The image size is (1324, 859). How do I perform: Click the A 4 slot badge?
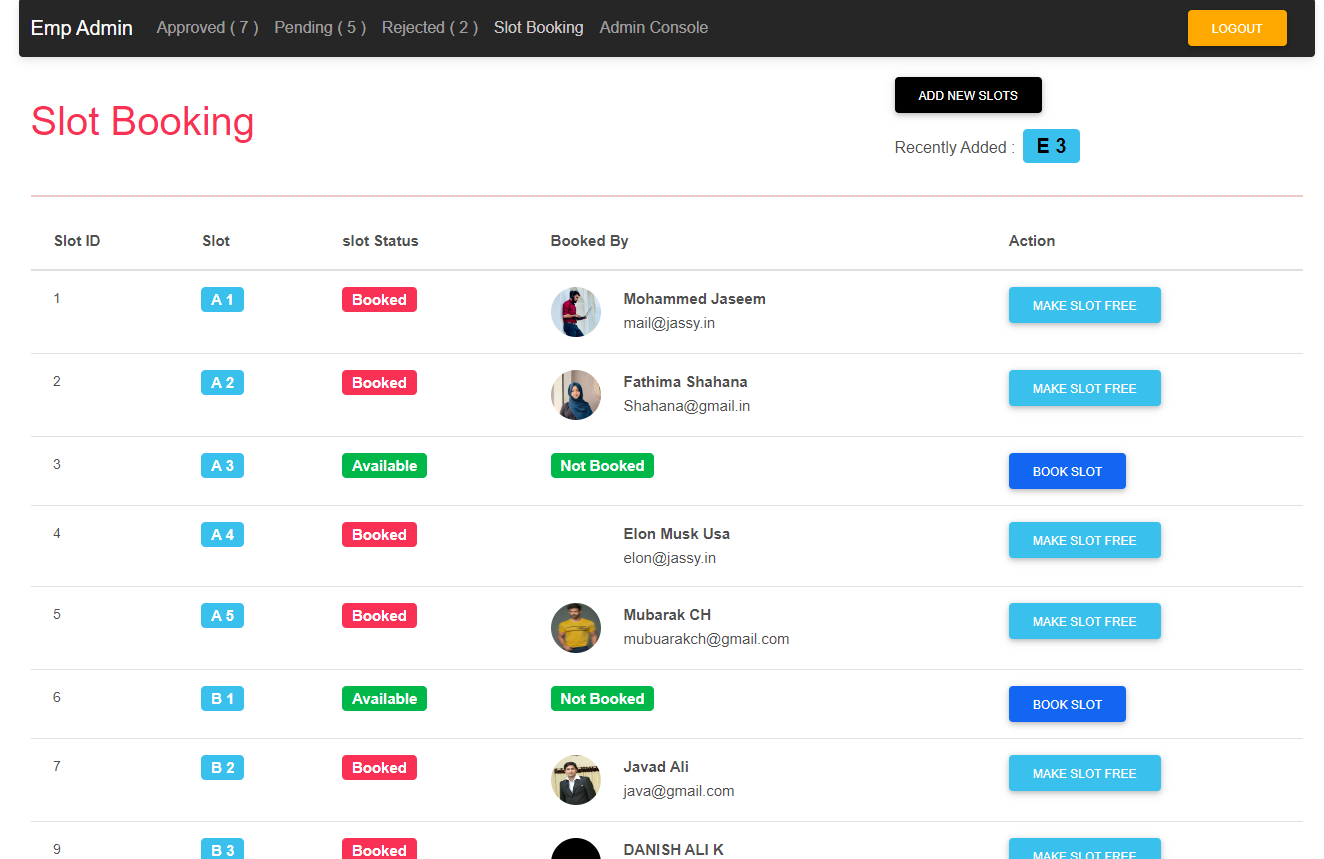pyautogui.click(x=221, y=534)
